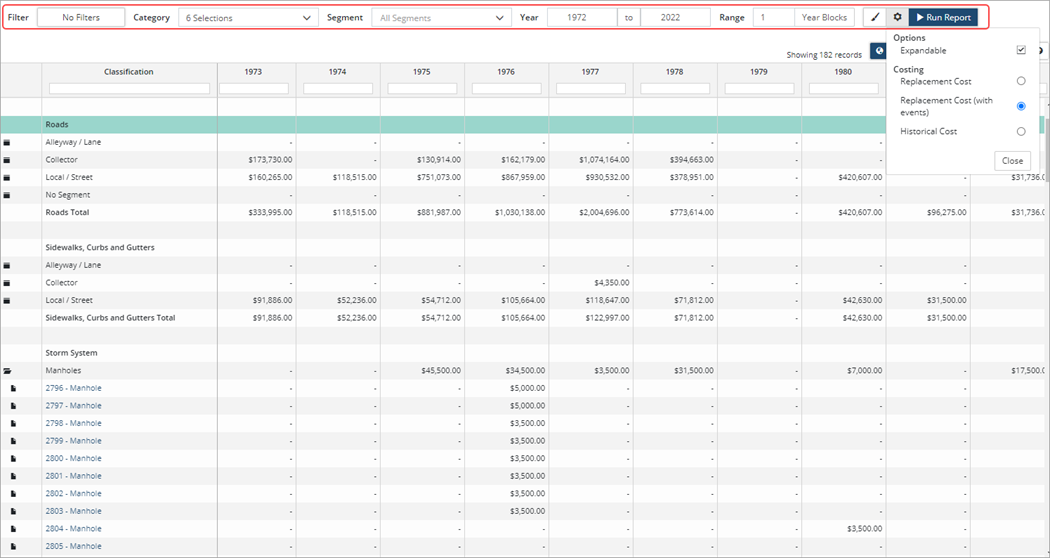
Task: Expand the Roads Alleyway / Lane folder icon
Action: [x=6, y=143]
